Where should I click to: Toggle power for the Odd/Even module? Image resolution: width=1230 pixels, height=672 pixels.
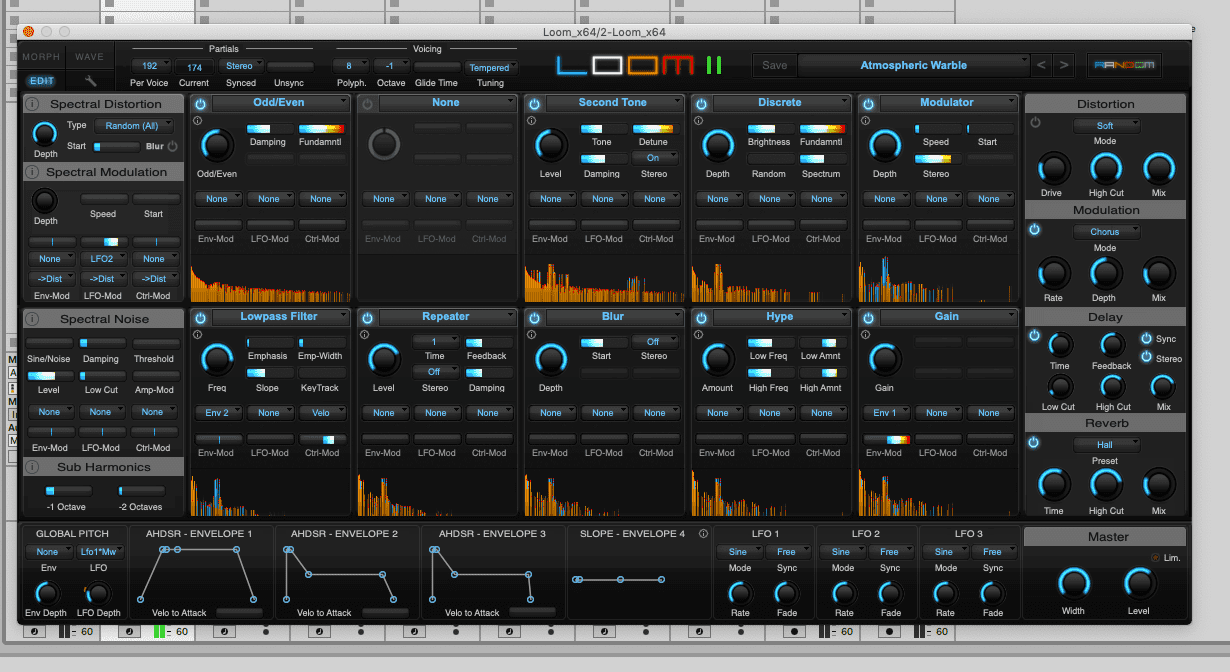(x=199, y=104)
